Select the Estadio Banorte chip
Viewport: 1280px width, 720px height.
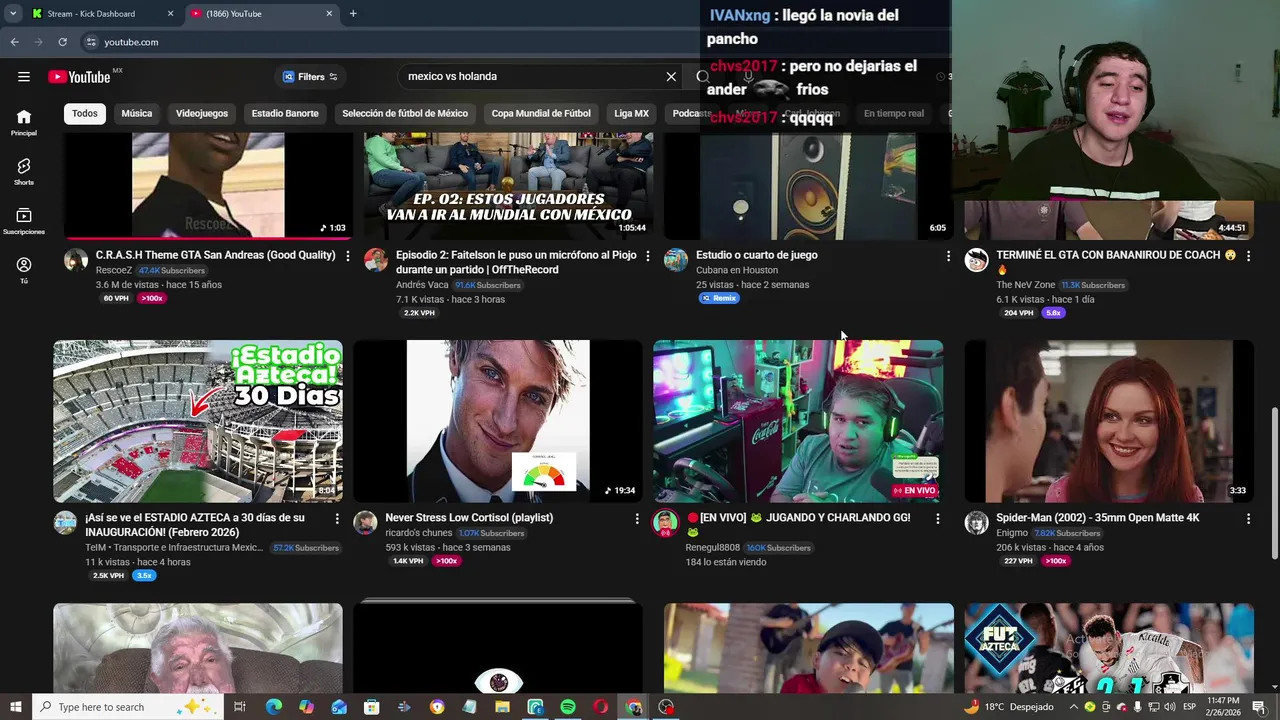coord(285,113)
